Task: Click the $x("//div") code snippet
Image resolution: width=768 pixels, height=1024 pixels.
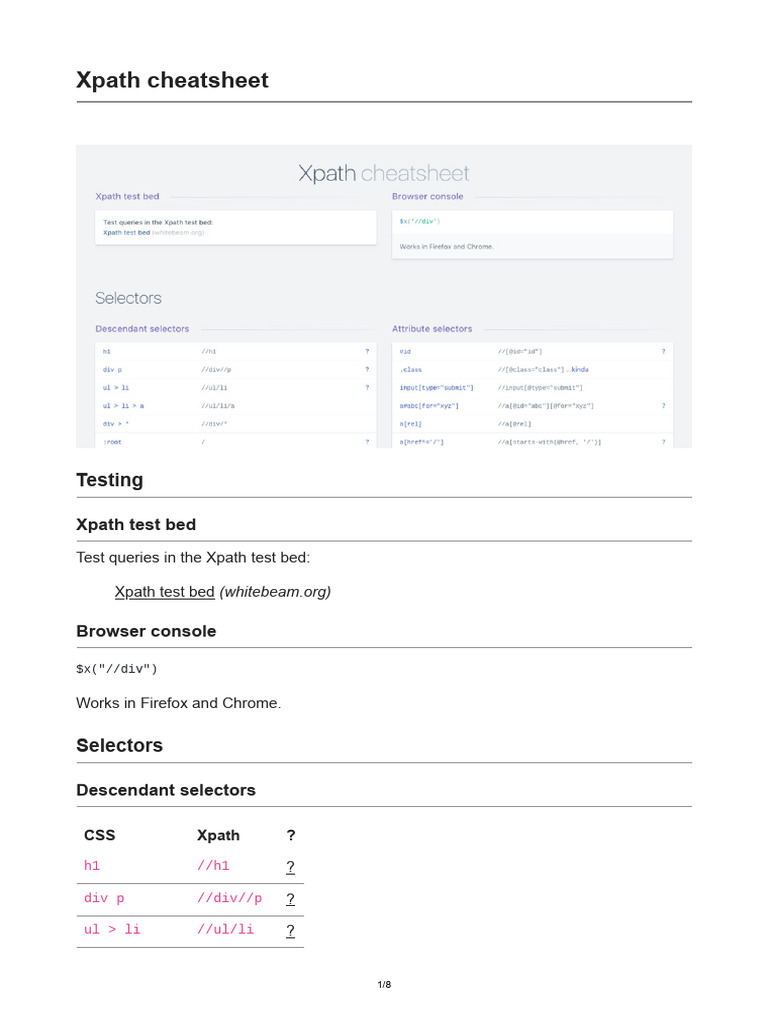Action: [x=117, y=669]
